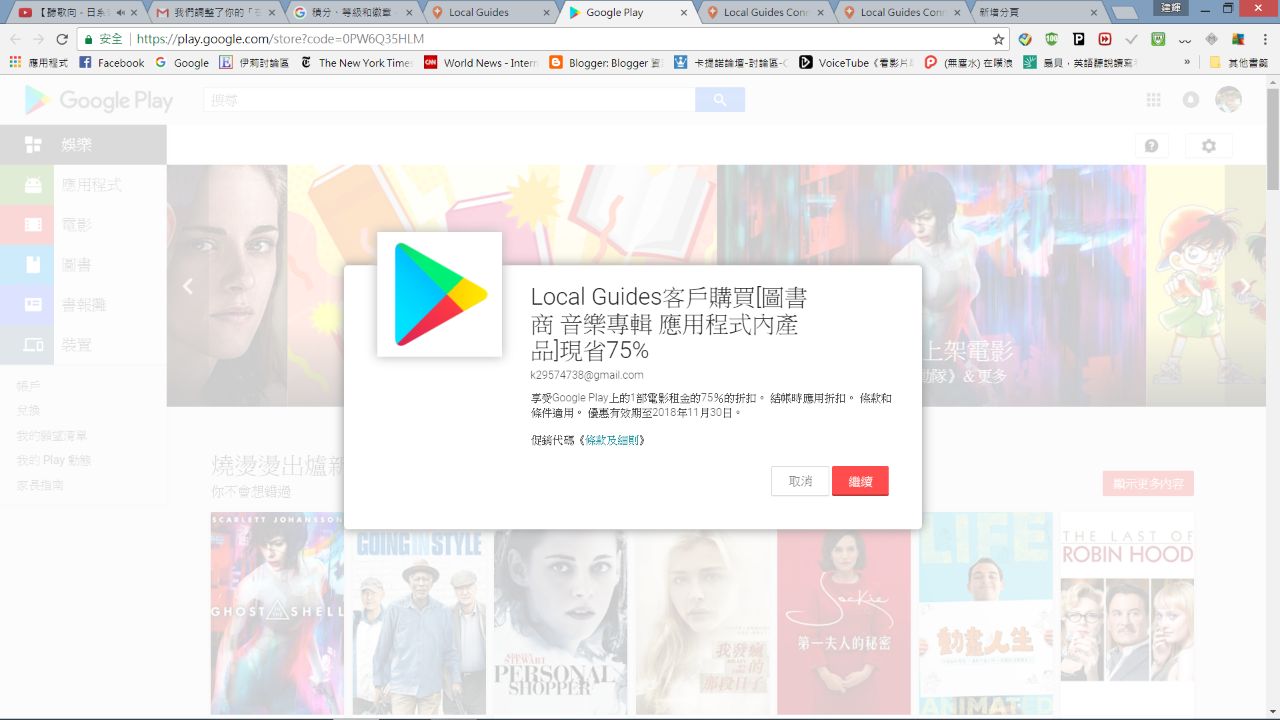Open the Ghost in the Shell poster
The image size is (1280, 720).
(277, 613)
